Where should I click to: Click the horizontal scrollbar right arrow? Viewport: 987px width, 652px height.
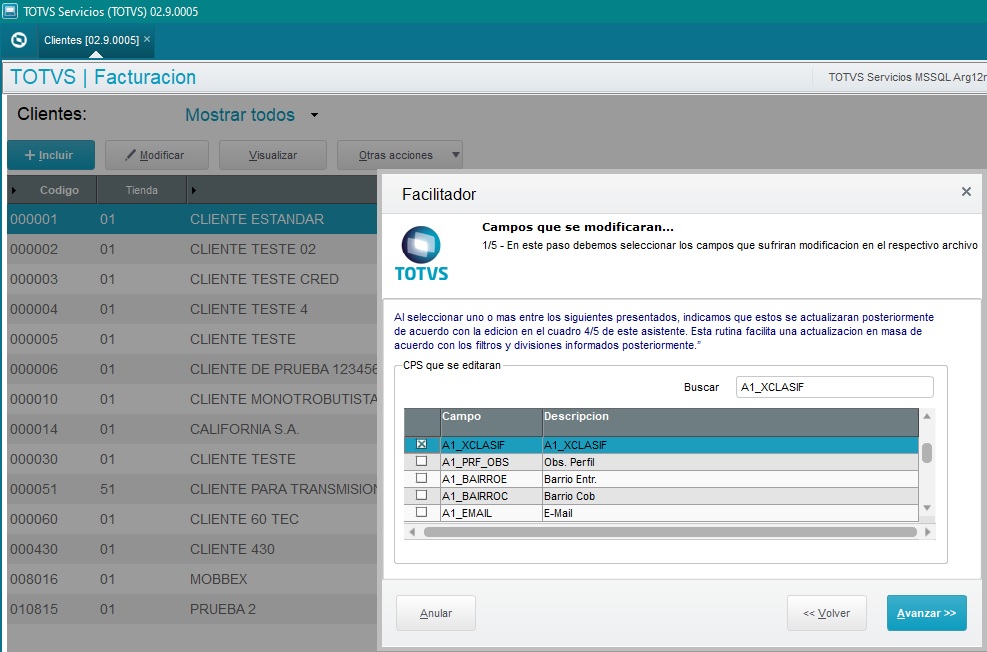coord(928,532)
